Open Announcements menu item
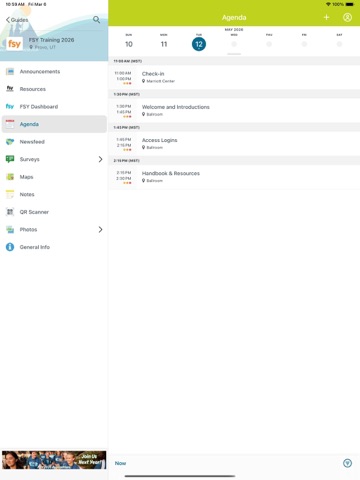 [54, 71]
